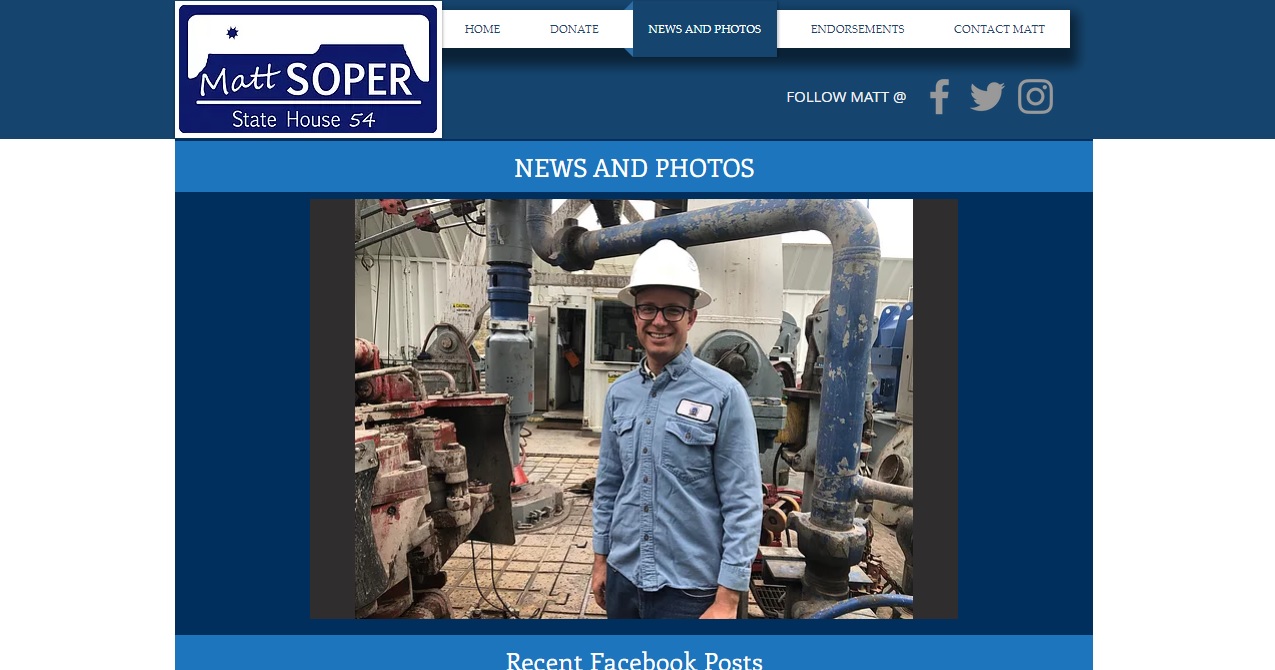This screenshot has width=1275, height=670.
Task: Open the Twitter bird icon
Action: (987, 97)
